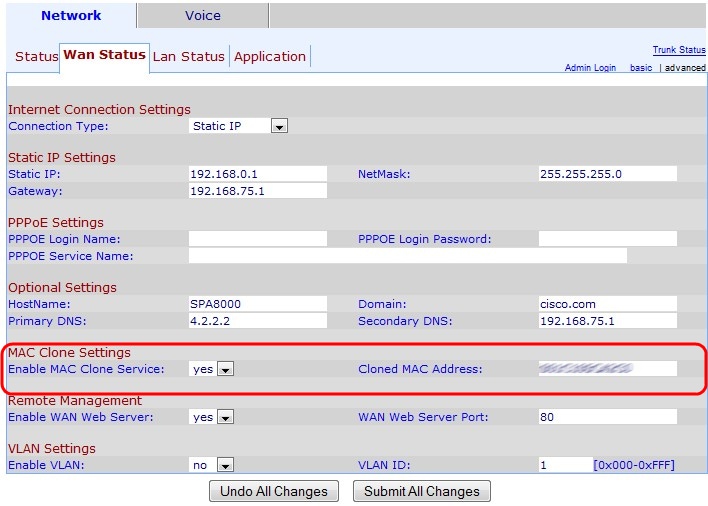Open the Wan Status sub-tab
Screen dimensions: 708x506
(x=104, y=55)
